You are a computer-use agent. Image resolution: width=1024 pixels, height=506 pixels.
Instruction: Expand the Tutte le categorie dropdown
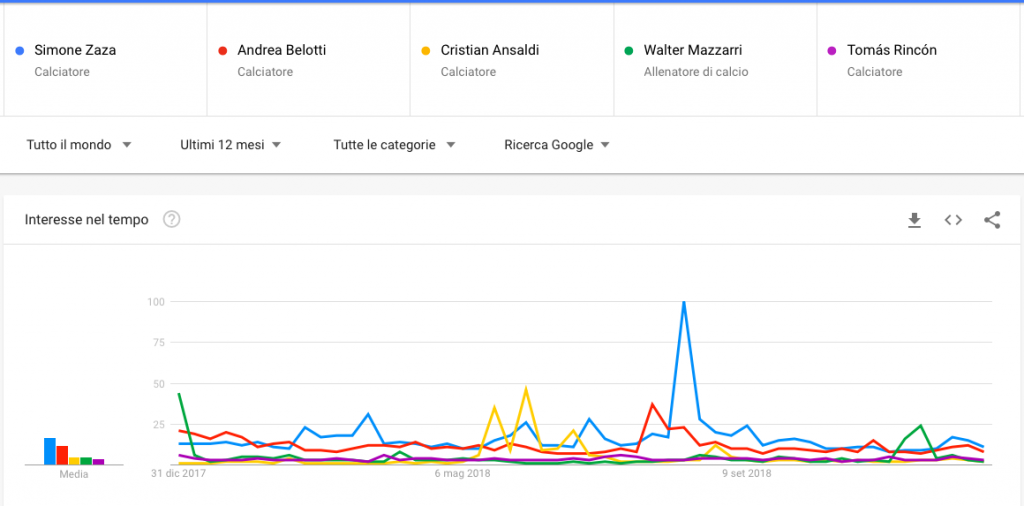(394, 145)
